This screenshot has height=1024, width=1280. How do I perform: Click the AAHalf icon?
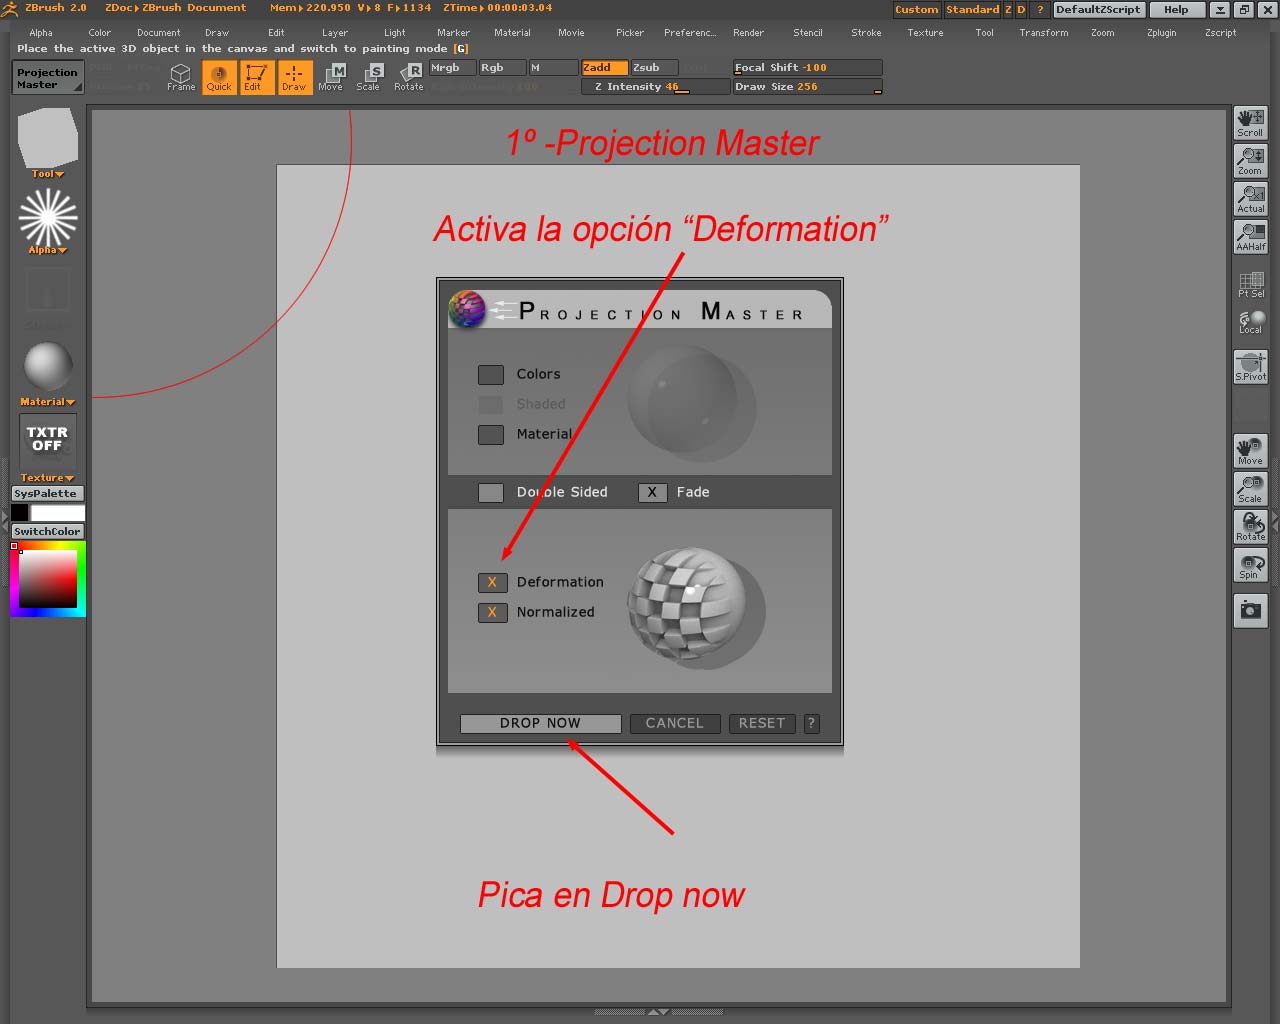click(x=1250, y=236)
